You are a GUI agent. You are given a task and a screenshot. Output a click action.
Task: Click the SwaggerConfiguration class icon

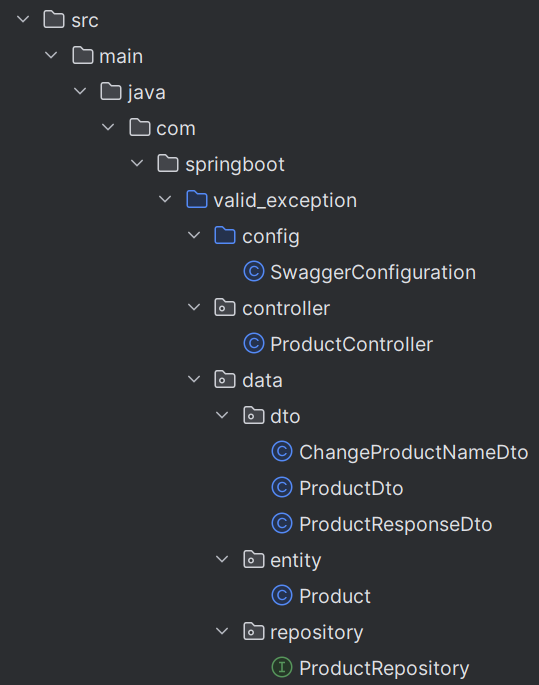tap(254, 272)
